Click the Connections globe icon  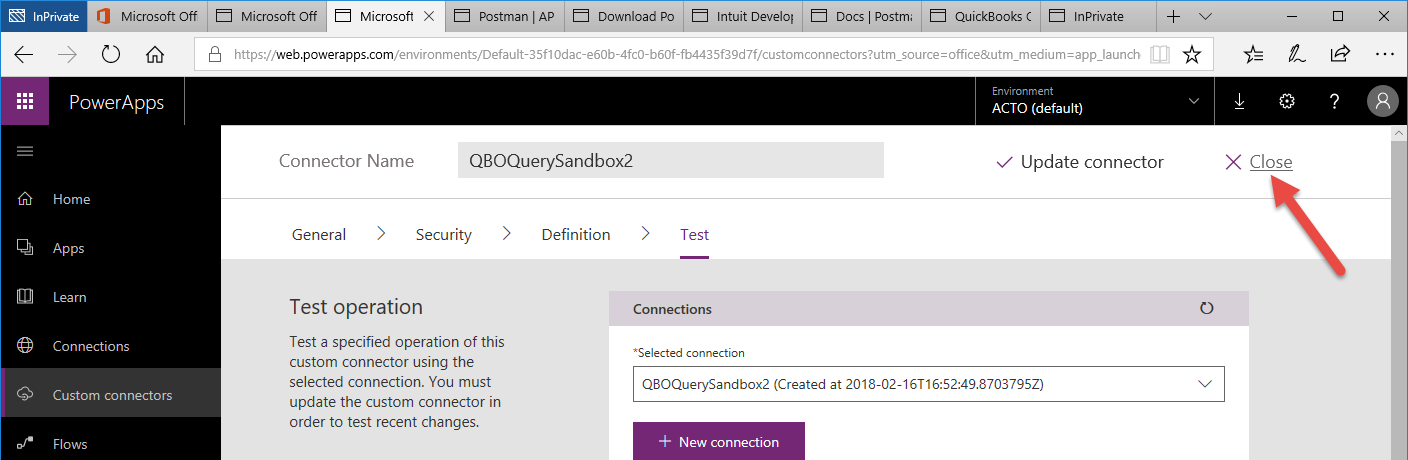[25, 346]
